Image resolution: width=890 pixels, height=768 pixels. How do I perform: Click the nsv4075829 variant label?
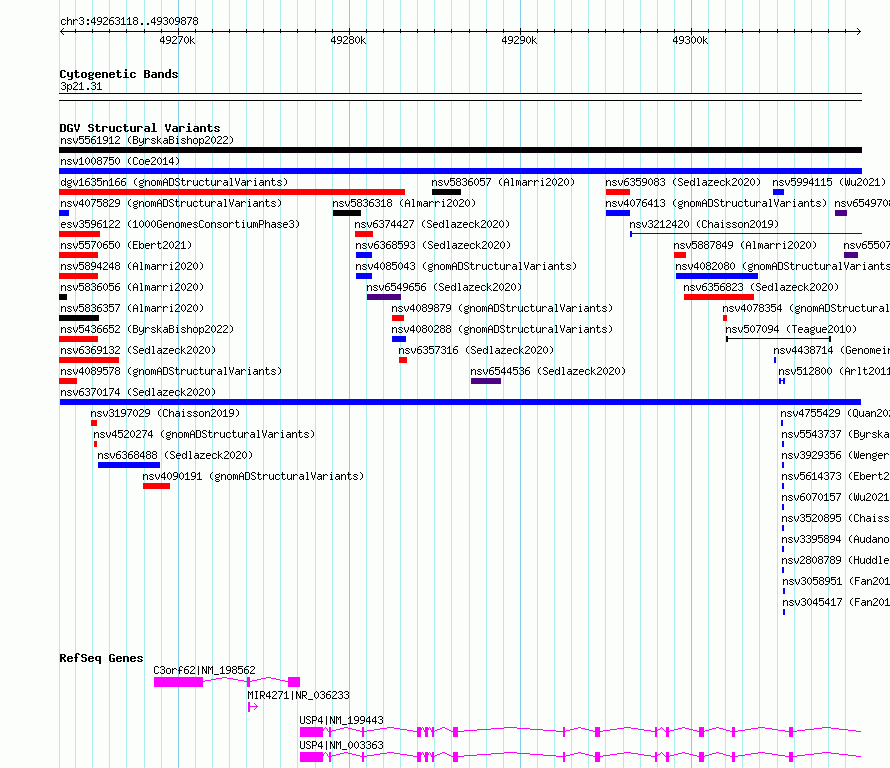pos(171,203)
